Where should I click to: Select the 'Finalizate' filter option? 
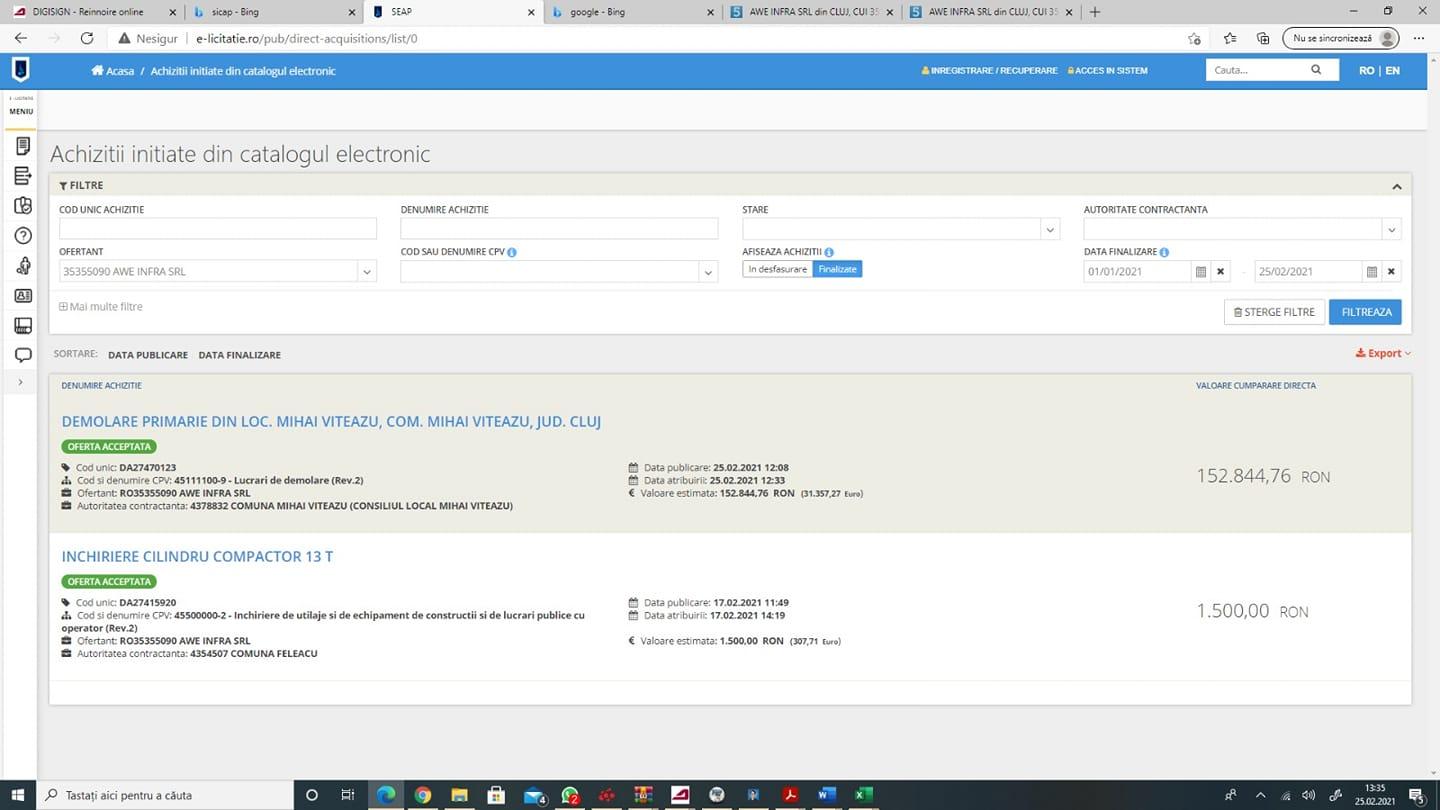point(837,269)
